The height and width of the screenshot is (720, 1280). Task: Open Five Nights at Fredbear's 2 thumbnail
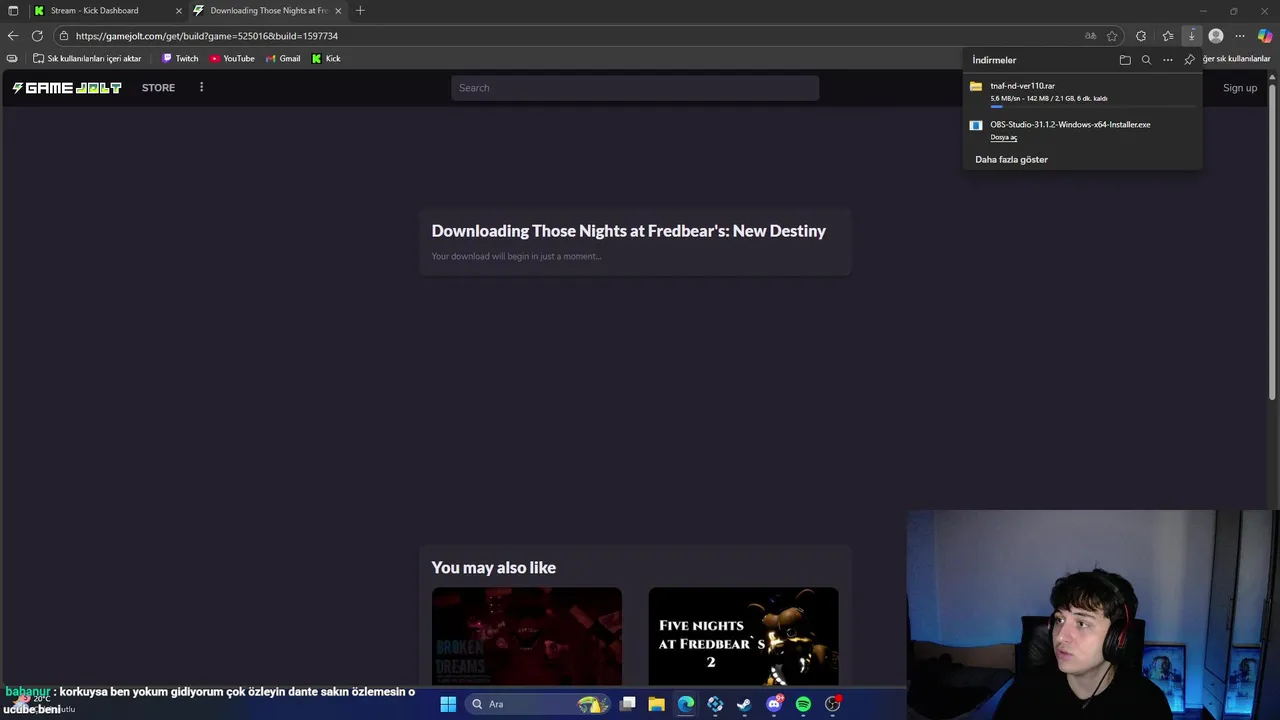(743, 636)
